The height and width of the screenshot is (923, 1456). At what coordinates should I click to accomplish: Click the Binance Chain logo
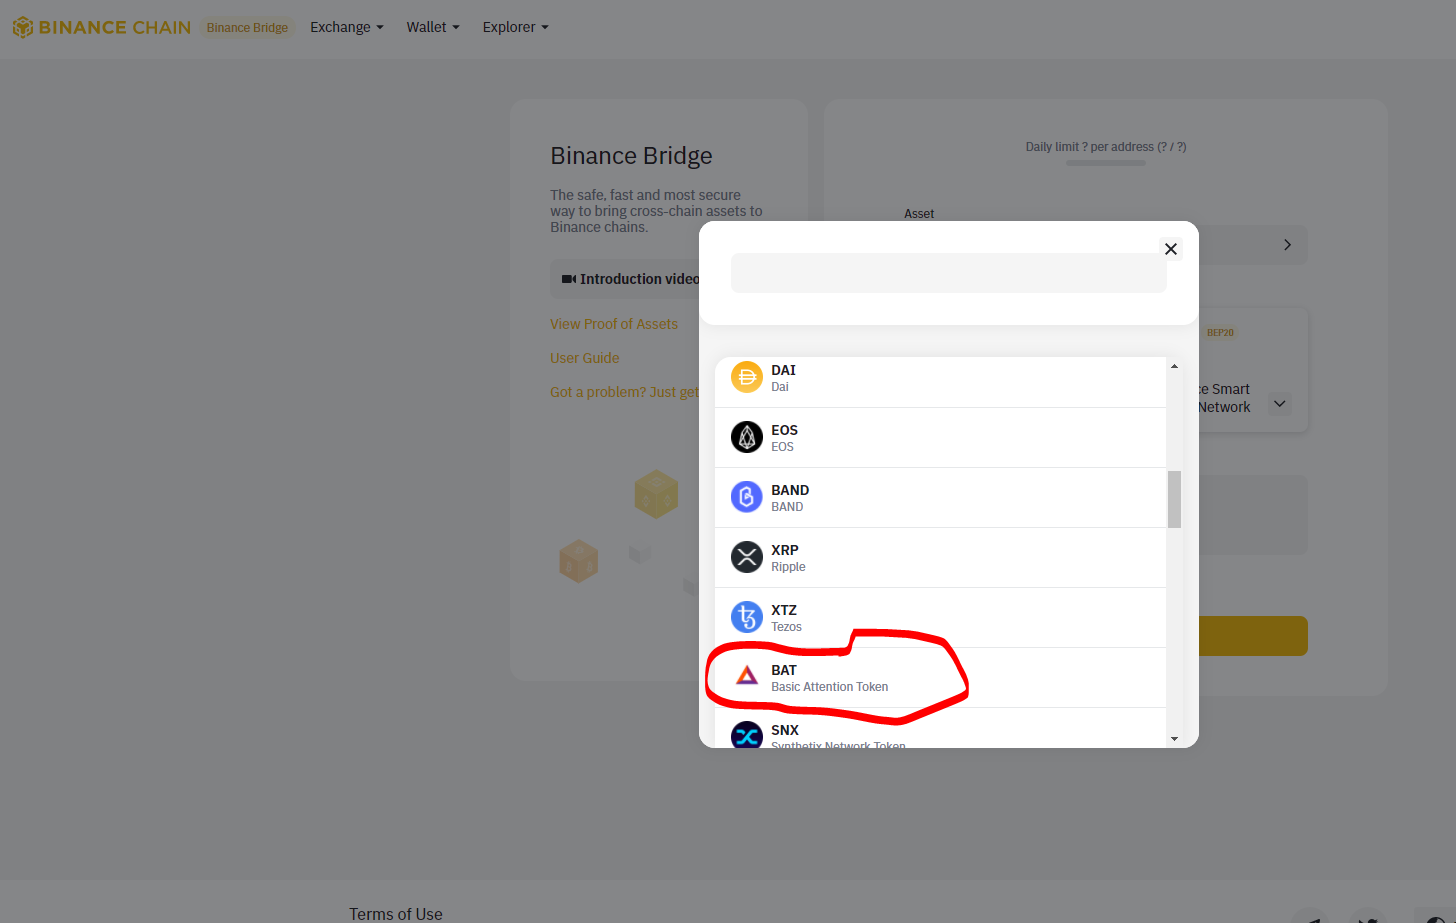pos(102,27)
